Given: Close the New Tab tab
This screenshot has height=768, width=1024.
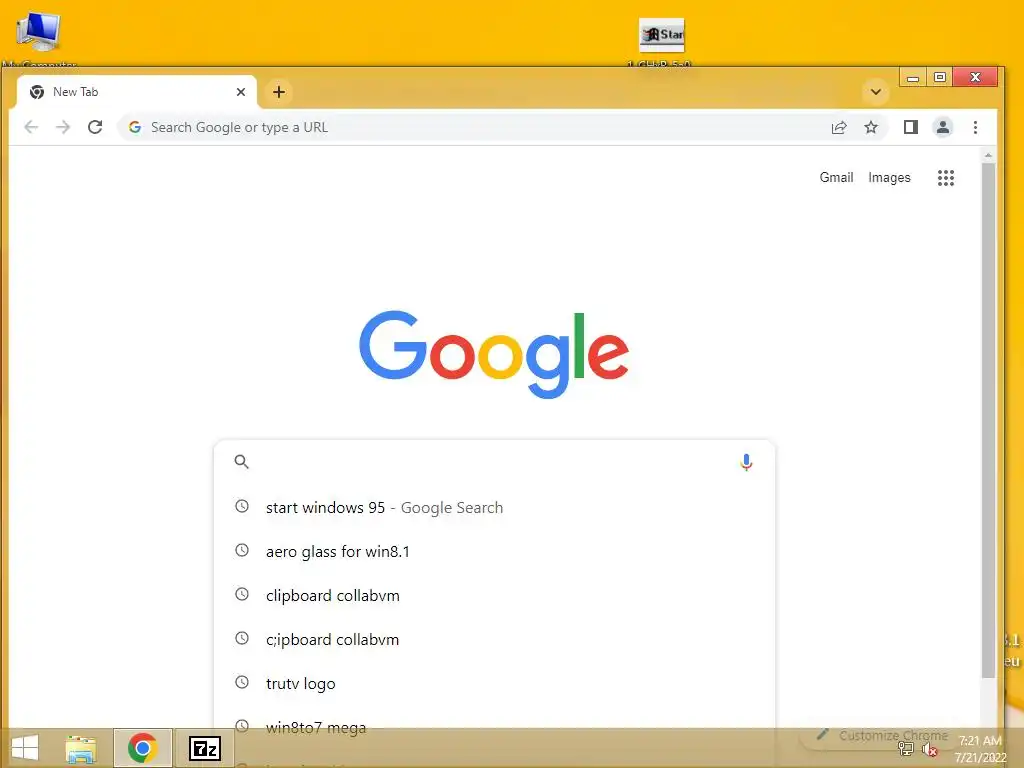Looking at the screenshot, I should (241, 92).
